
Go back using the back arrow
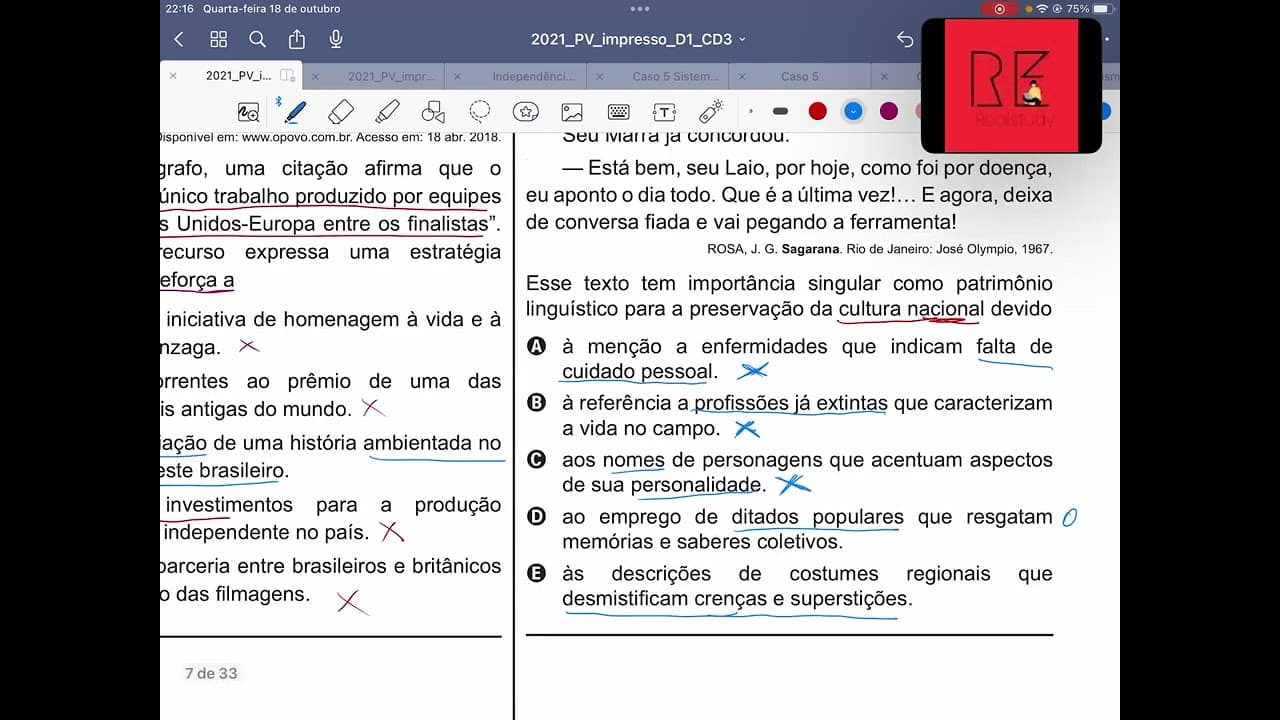(179, 39)
